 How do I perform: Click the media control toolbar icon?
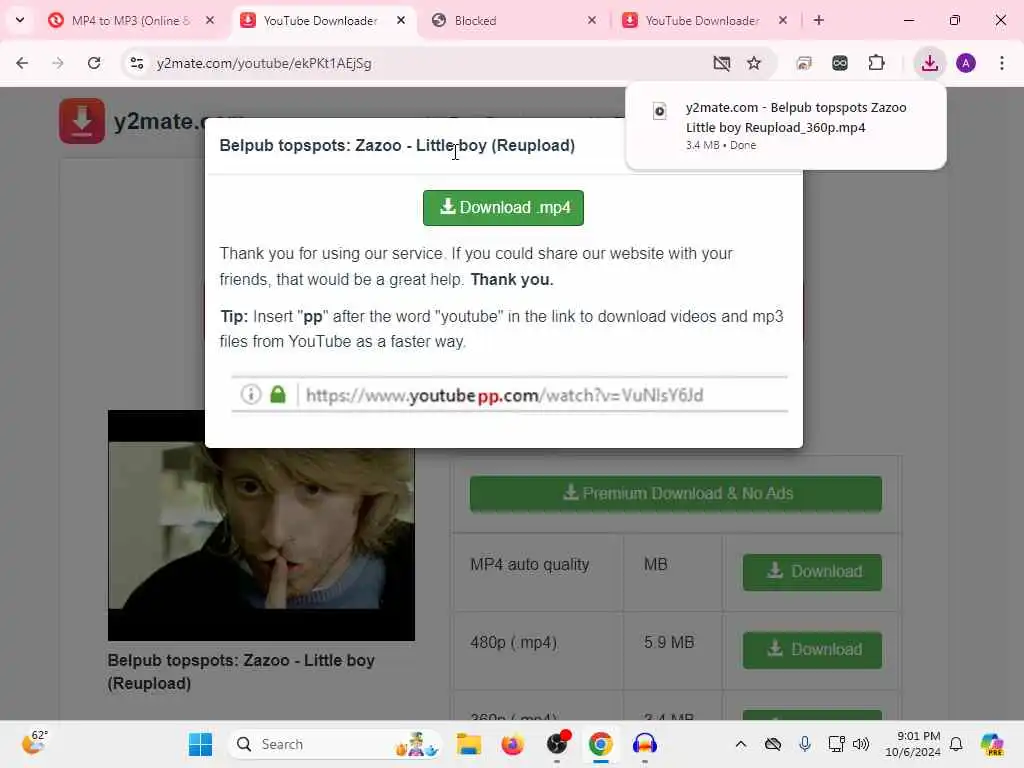804,63
